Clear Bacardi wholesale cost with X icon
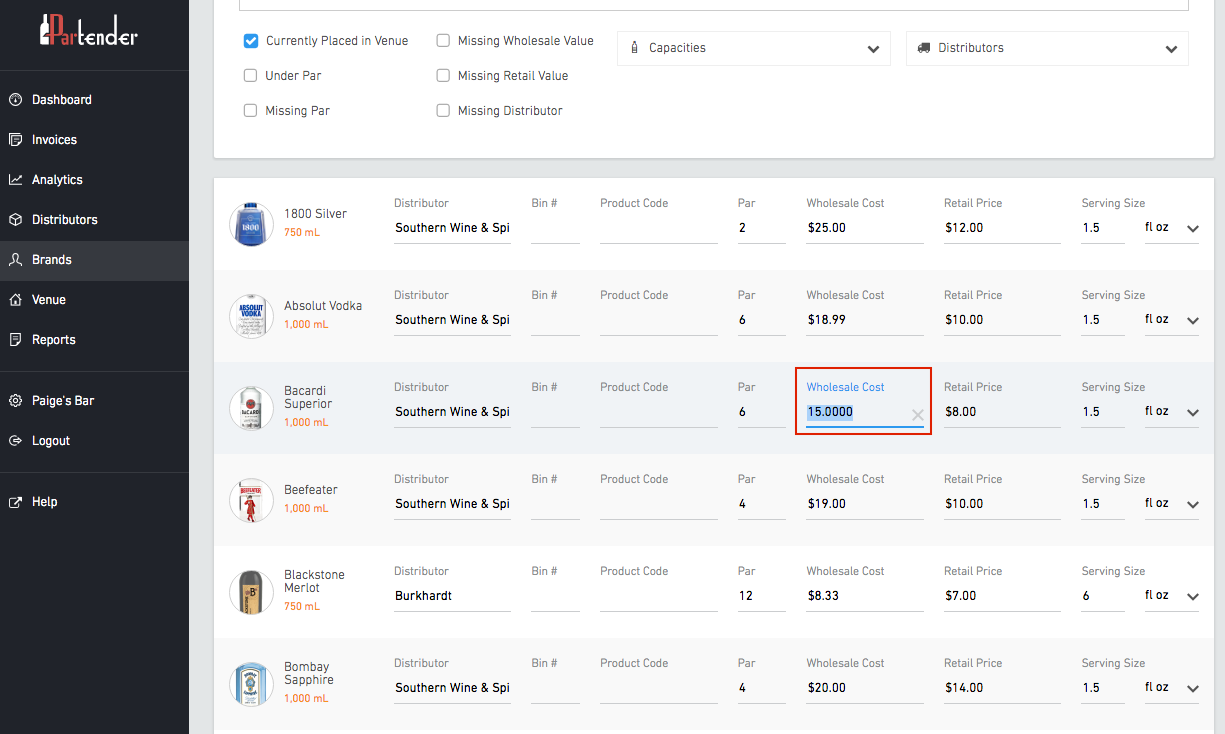The width and height of the screenshot is (1225, 734). pos(917,415)
